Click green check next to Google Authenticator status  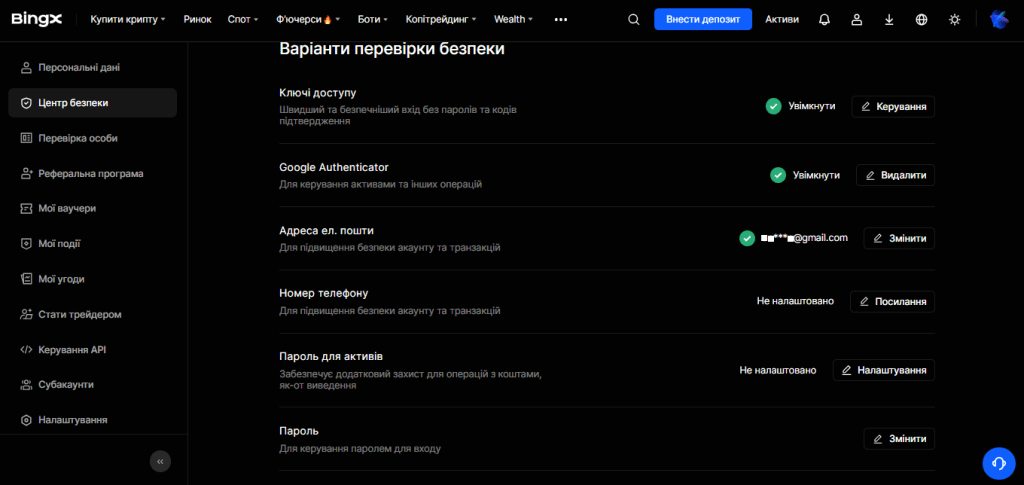click(x=778, y=175)
